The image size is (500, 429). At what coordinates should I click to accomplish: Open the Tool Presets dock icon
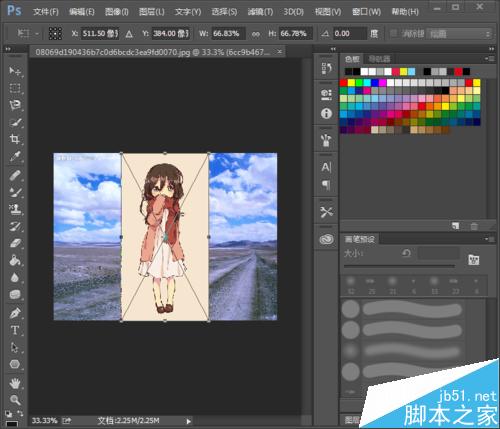[326, 212]
